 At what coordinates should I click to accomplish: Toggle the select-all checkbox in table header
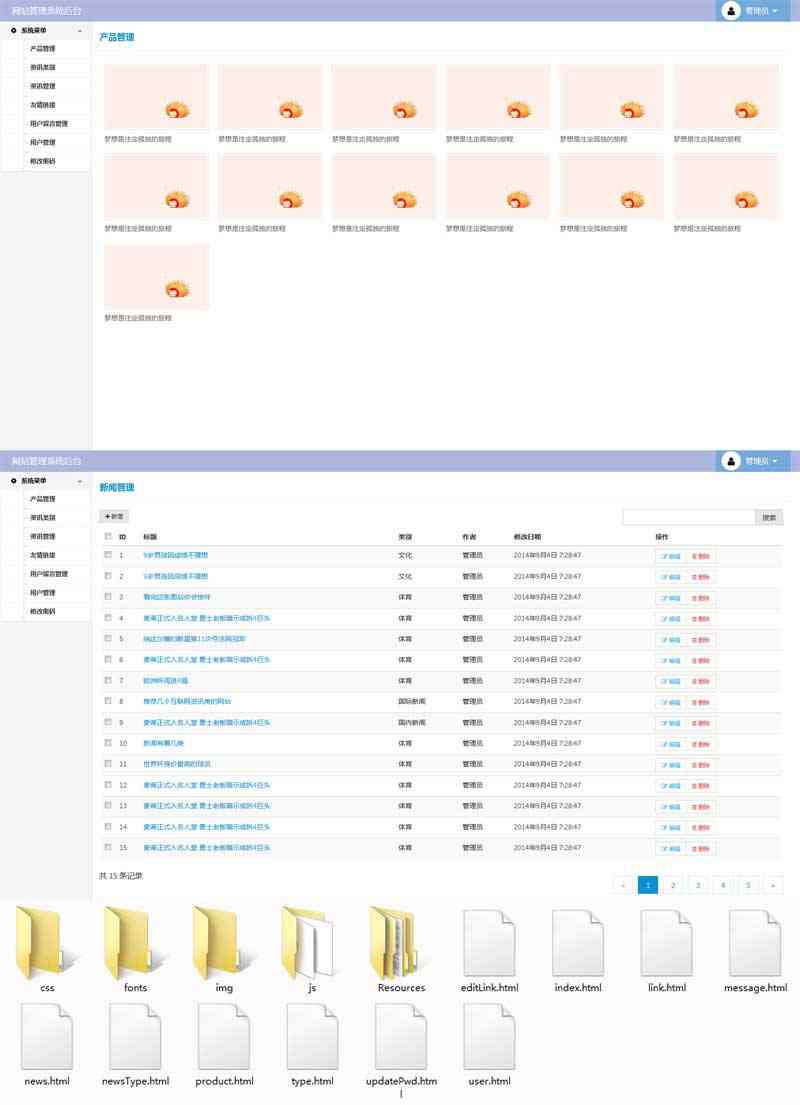[x=108, y=537]
